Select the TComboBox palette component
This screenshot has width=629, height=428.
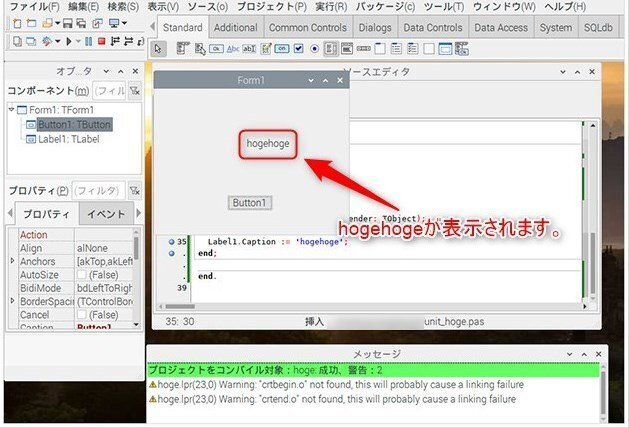[347, 49]
